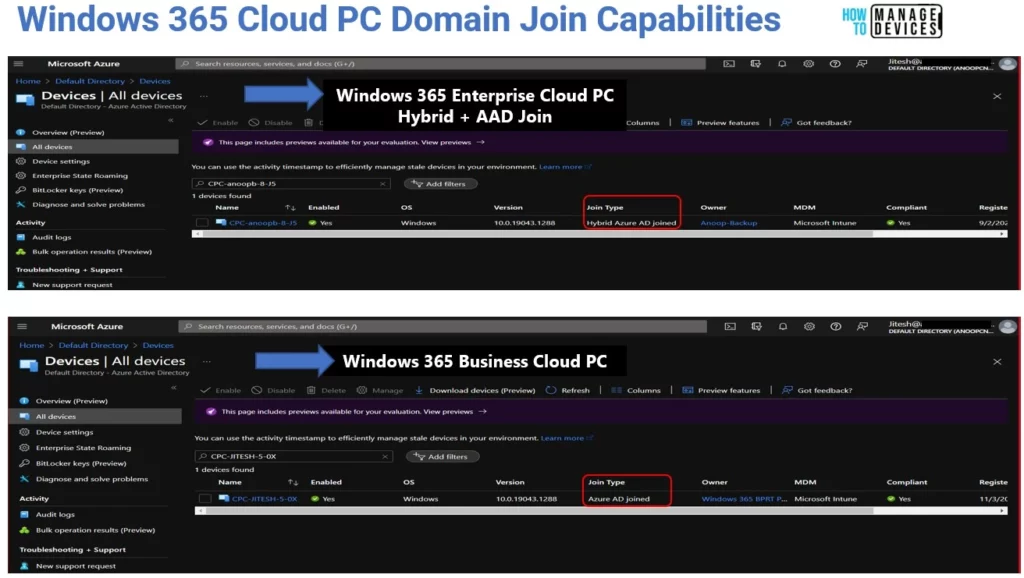Viewport: 1024px width, 578px height.
Task: Open the ellipsis beside the top Devices title
Action: [x=204, y=97]
